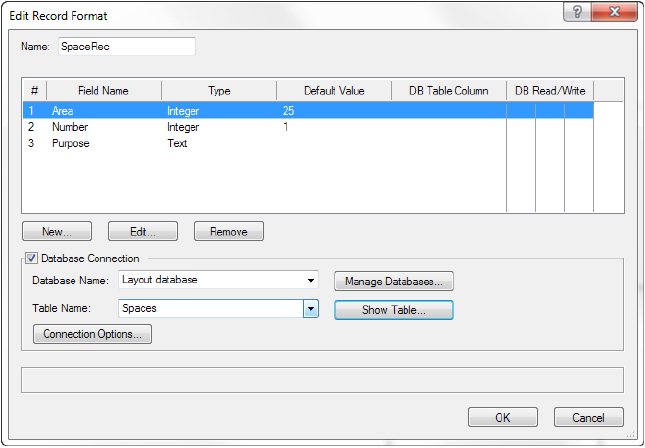Open Manage Databases... dialog
Screen dimensions: 645x448
[394, 281]
